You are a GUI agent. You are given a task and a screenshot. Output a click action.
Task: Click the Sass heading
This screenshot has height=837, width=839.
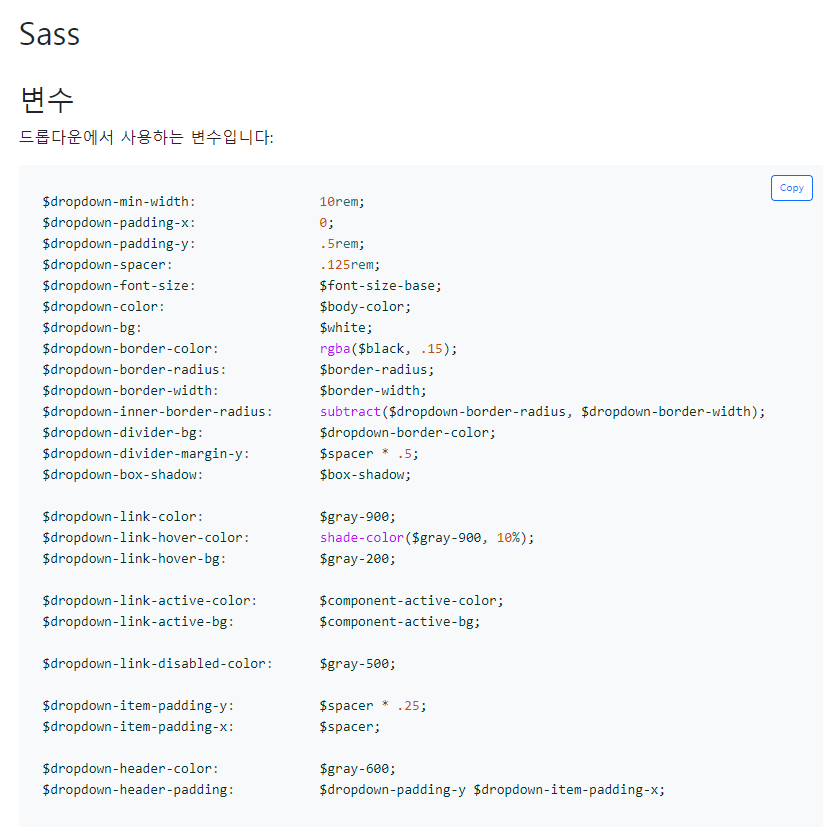point(49,34)
